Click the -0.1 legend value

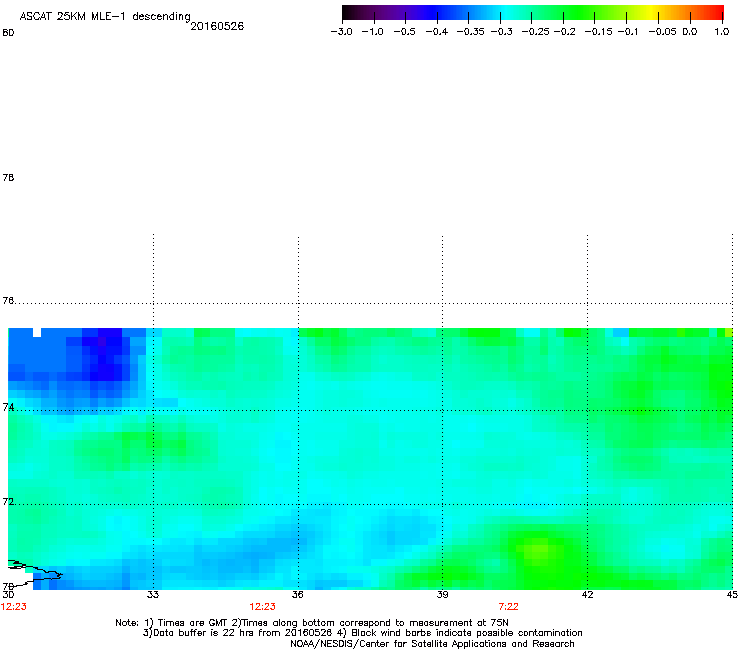(x=628, y=32)
